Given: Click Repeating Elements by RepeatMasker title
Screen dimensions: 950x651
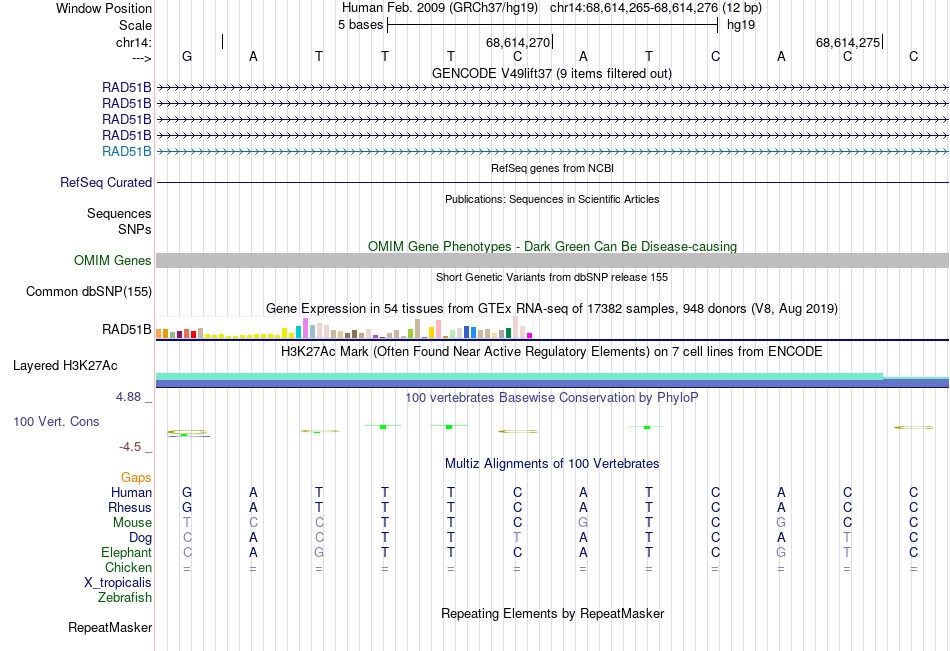Looking at the screenshot, I should point(552,613).
